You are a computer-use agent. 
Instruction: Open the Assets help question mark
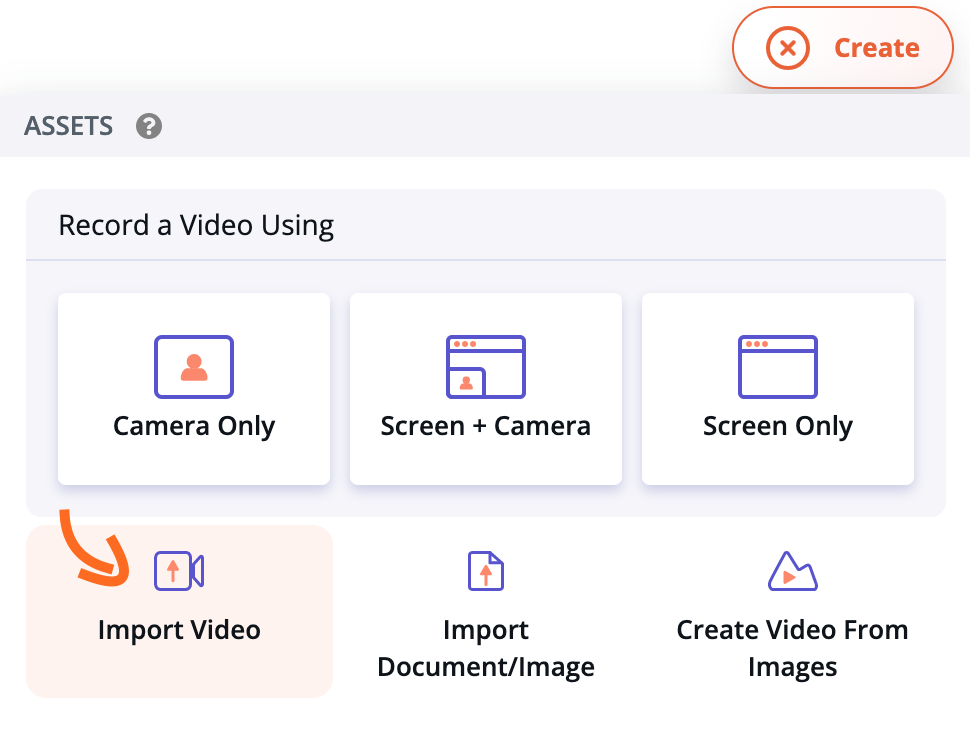coord(148,126)
